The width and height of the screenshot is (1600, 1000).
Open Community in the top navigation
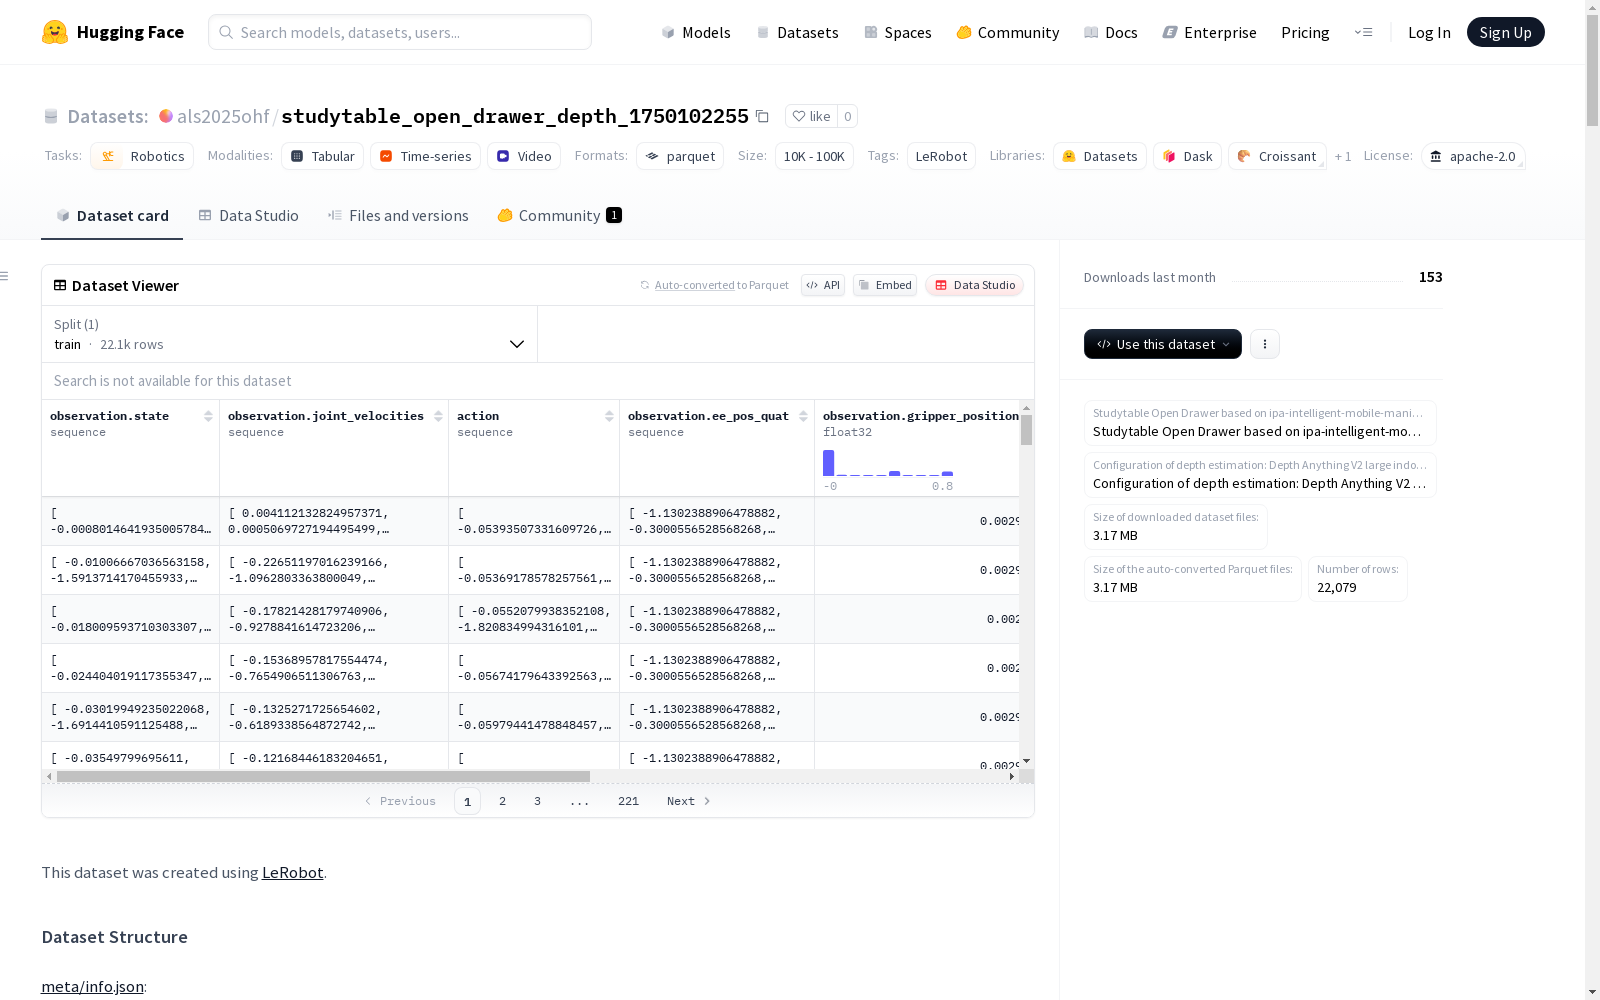[x=1008, y=32]
